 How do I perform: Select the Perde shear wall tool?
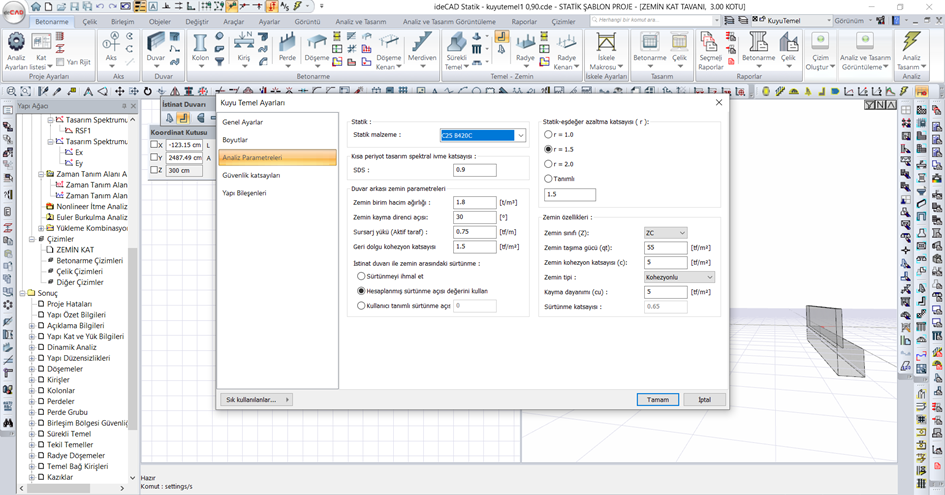287,48
